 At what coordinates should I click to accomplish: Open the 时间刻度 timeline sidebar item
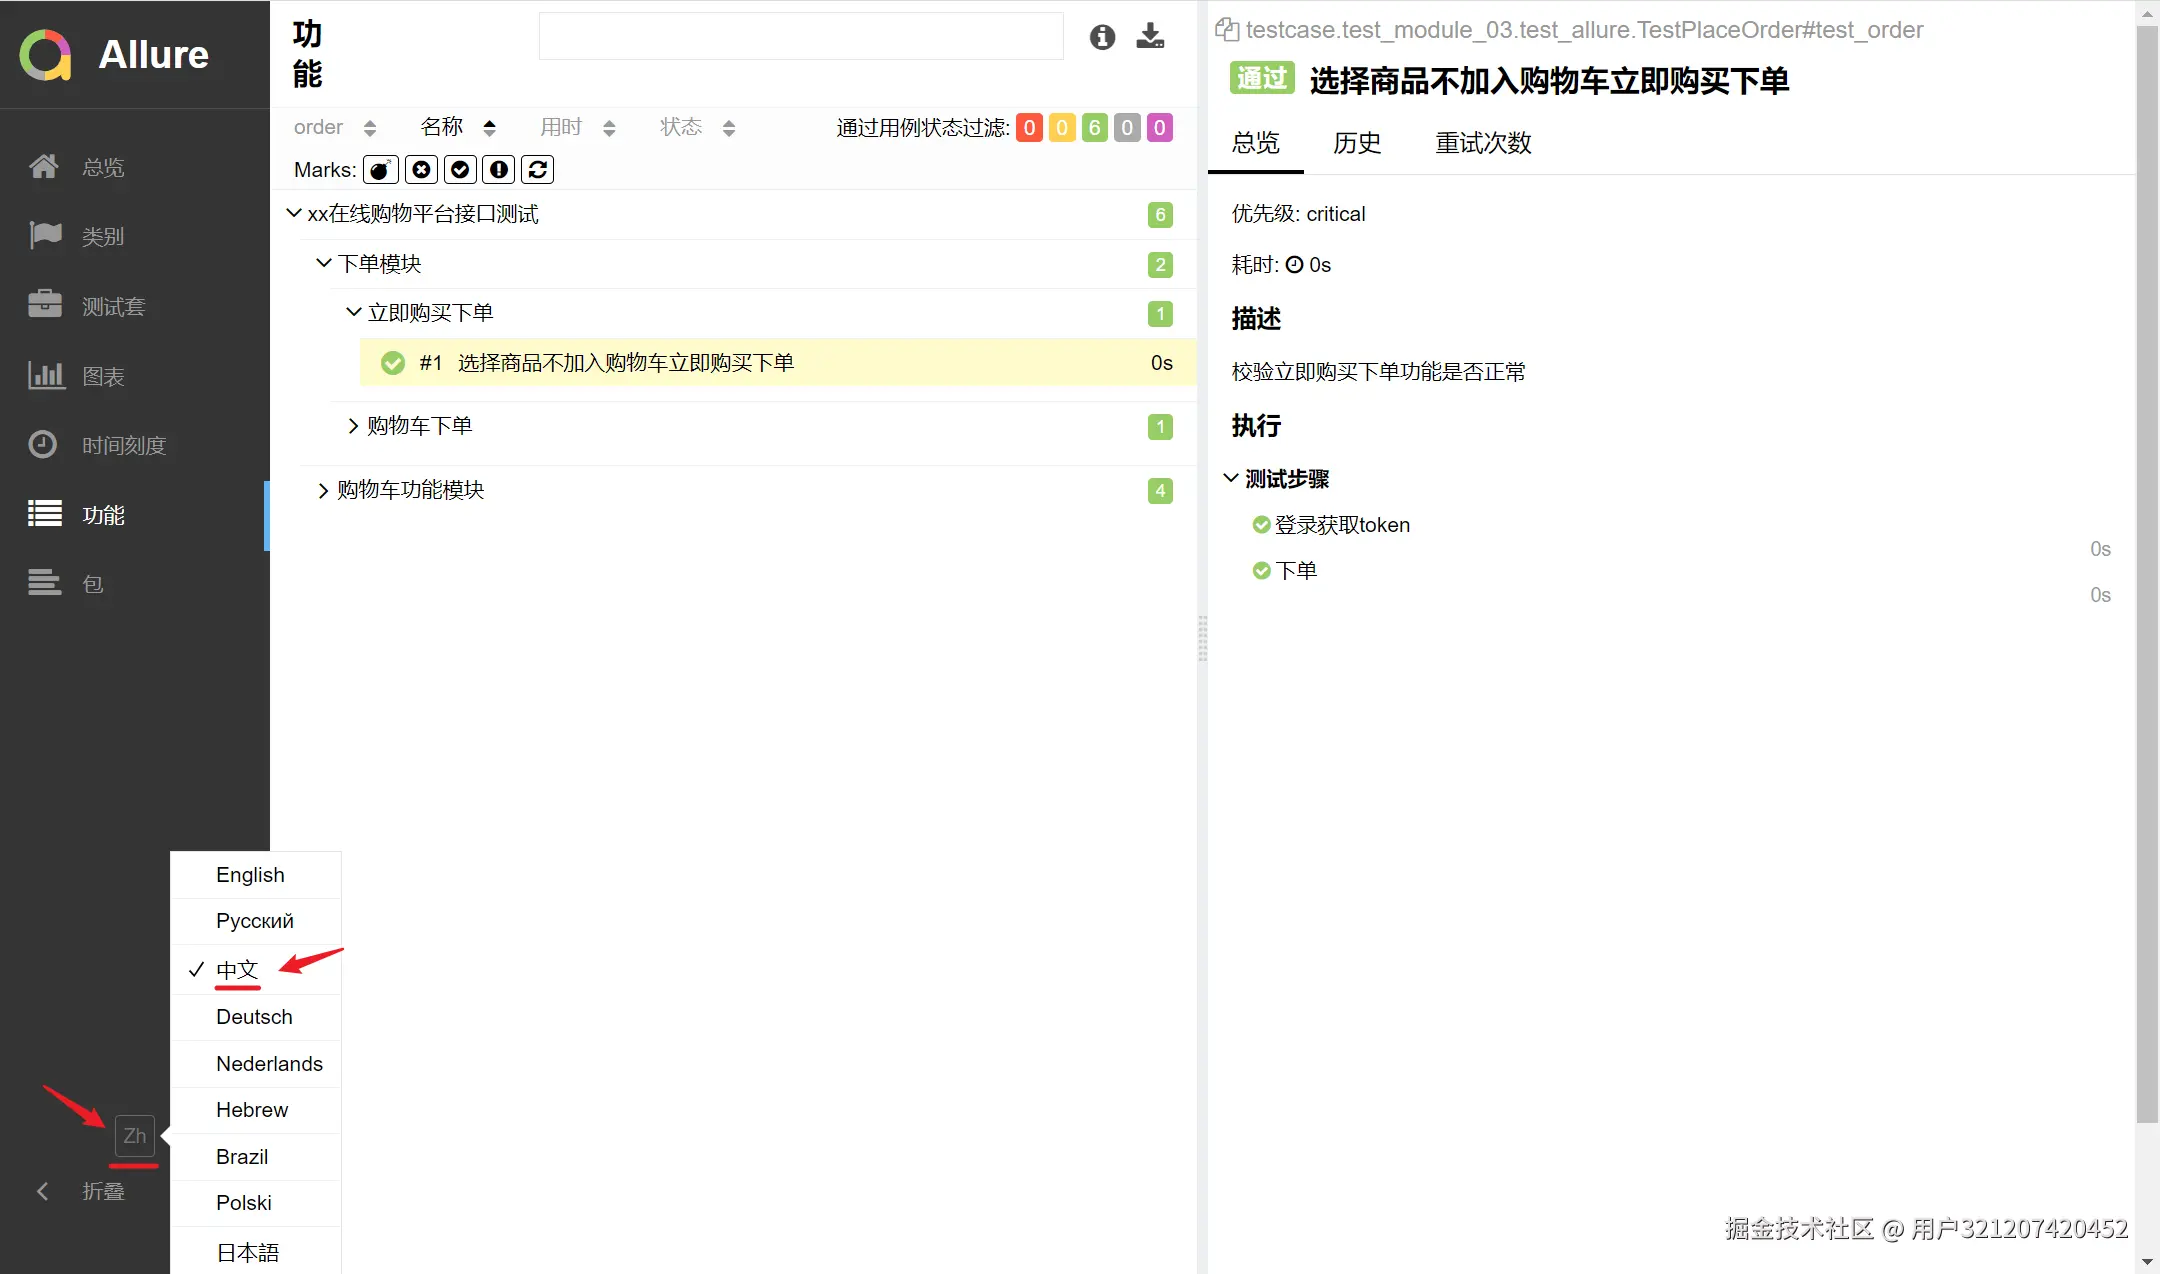122,445
